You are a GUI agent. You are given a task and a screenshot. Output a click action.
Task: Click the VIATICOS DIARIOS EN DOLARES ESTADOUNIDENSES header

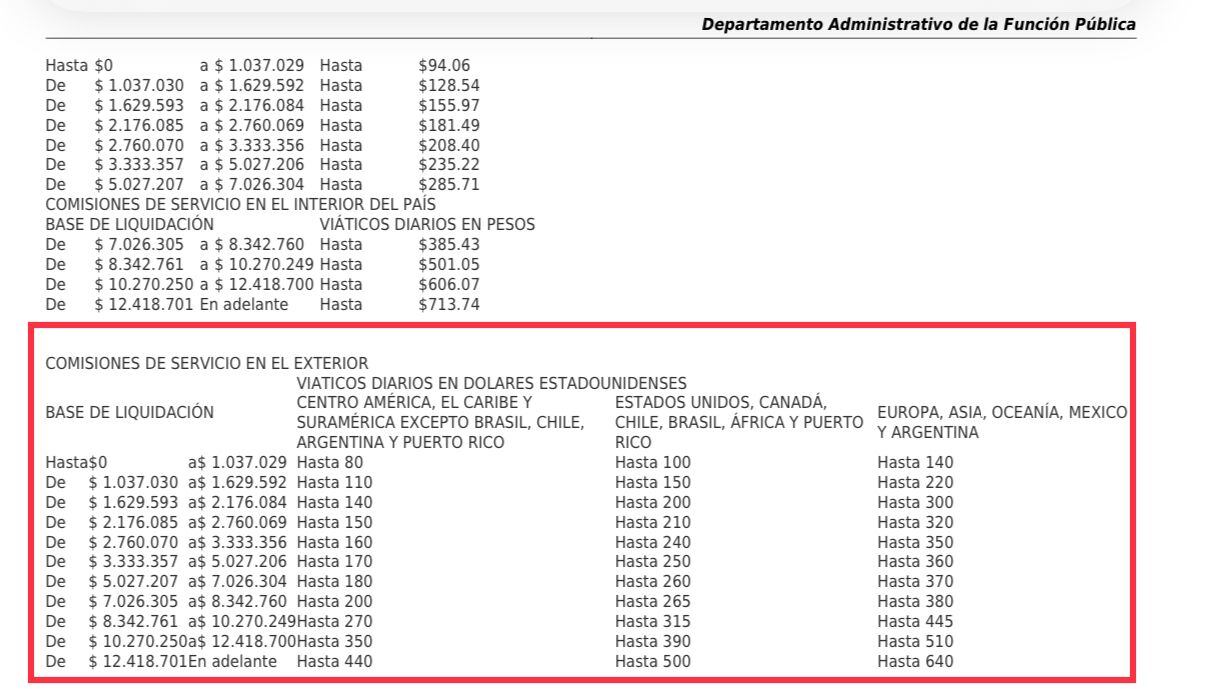tap(491, 383)
